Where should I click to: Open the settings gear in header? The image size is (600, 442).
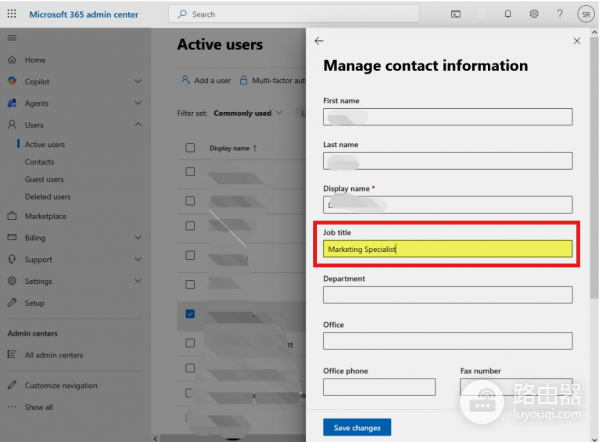pos(534,14)
